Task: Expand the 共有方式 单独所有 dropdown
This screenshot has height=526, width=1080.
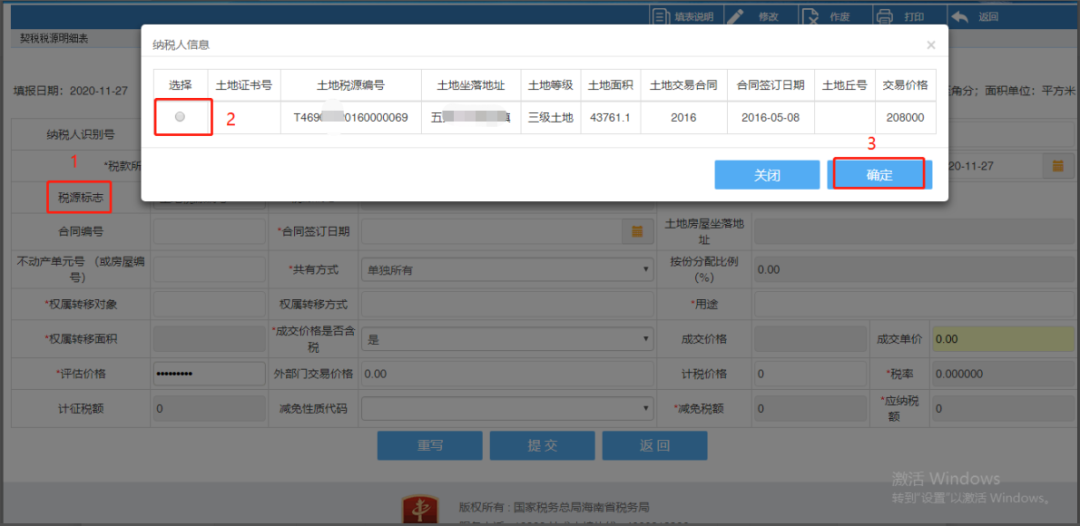Action: 508,270
